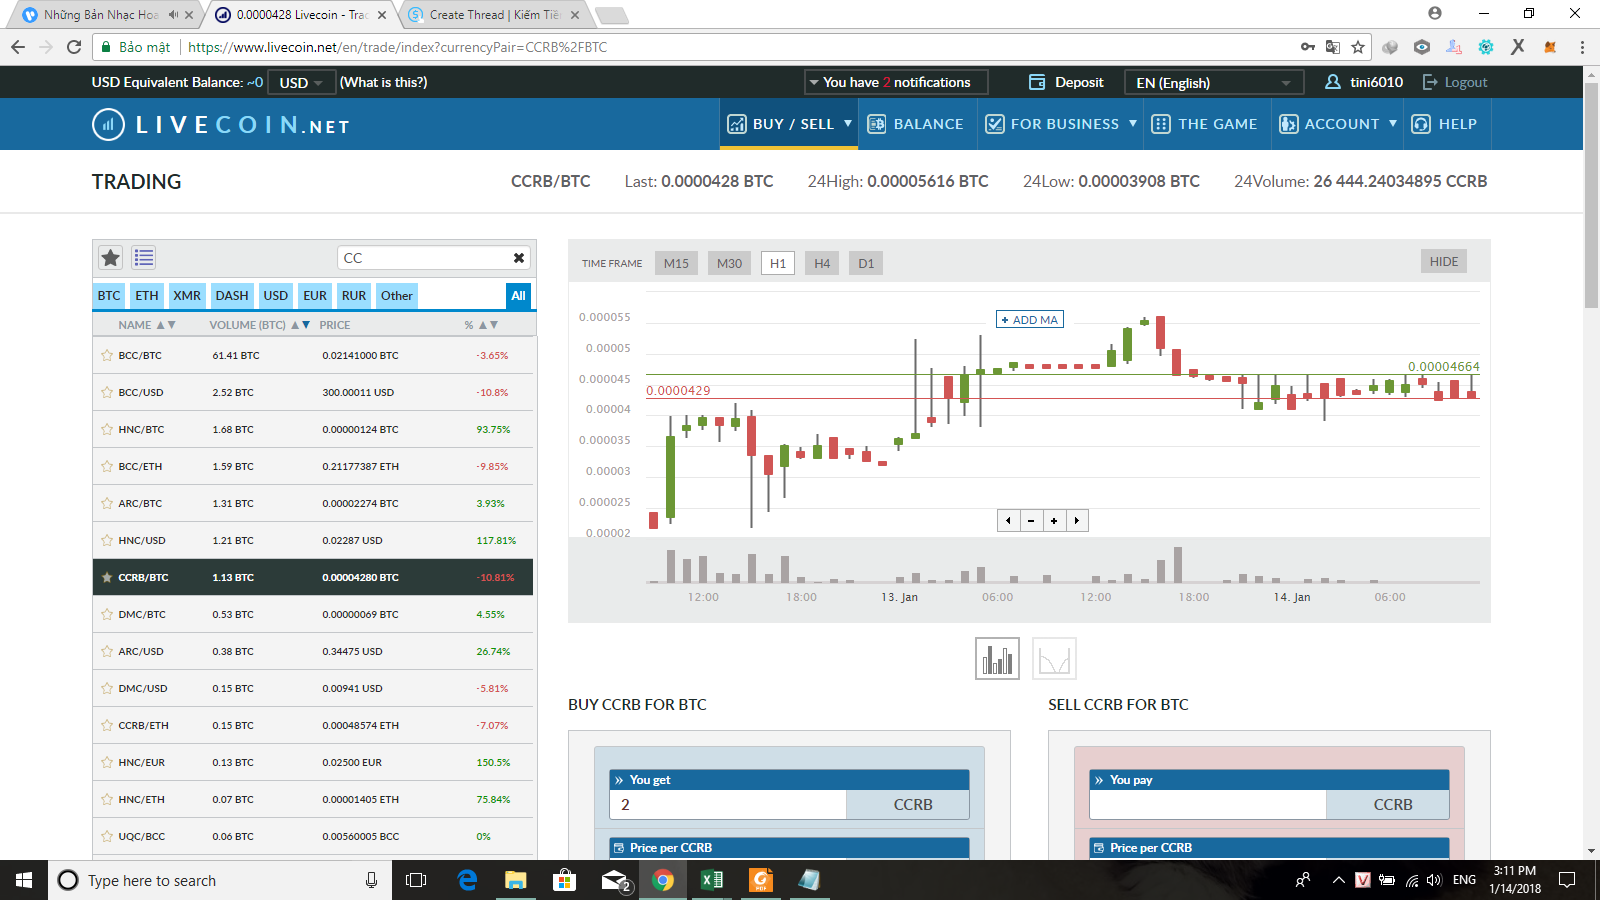Screen dimensions: 1600x900
Task: Open Excel from the taskbar
Action: tap(712, 880)
